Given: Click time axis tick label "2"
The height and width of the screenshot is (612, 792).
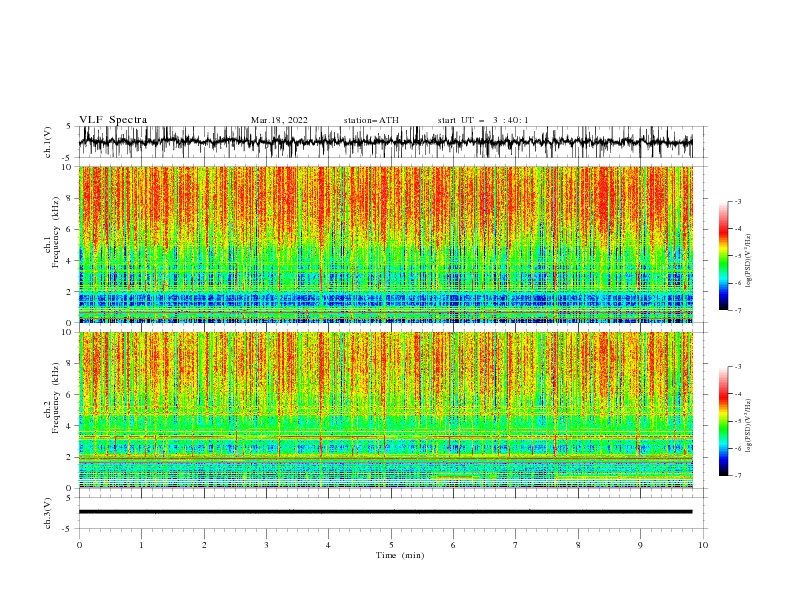Looking at the screenshot, I should pos(204,545).
